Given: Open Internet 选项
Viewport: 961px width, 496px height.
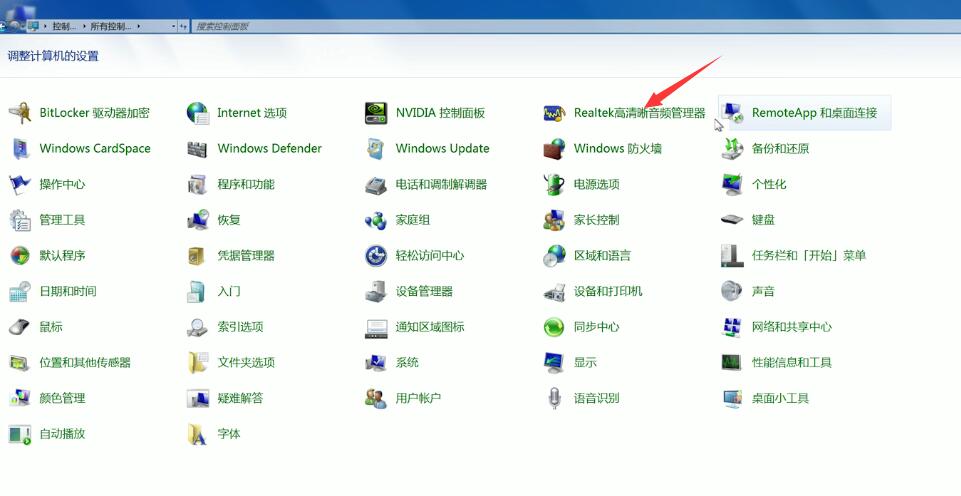Looking at the screenshot, I should [237, 113].
